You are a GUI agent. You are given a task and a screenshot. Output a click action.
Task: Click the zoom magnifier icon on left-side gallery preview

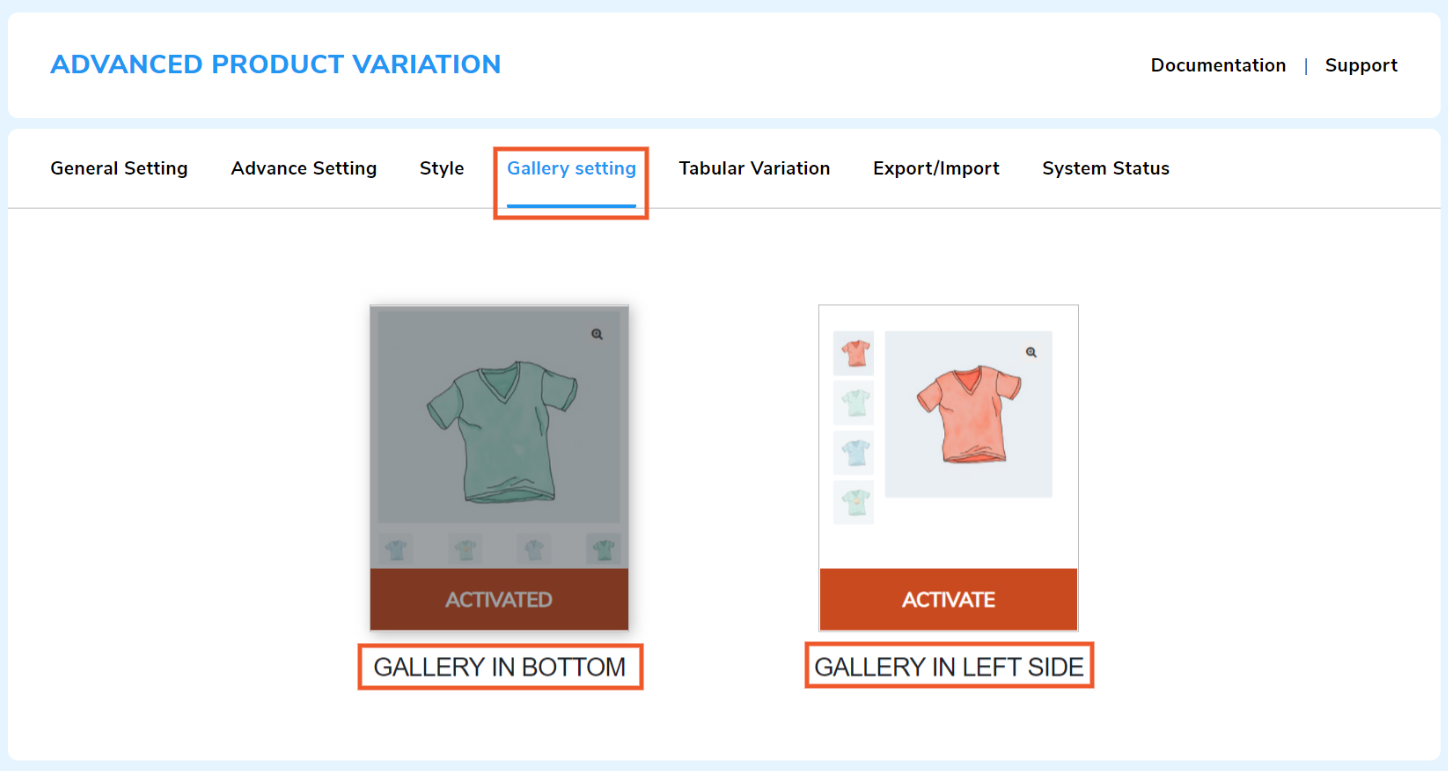(x=1031, y=352)
